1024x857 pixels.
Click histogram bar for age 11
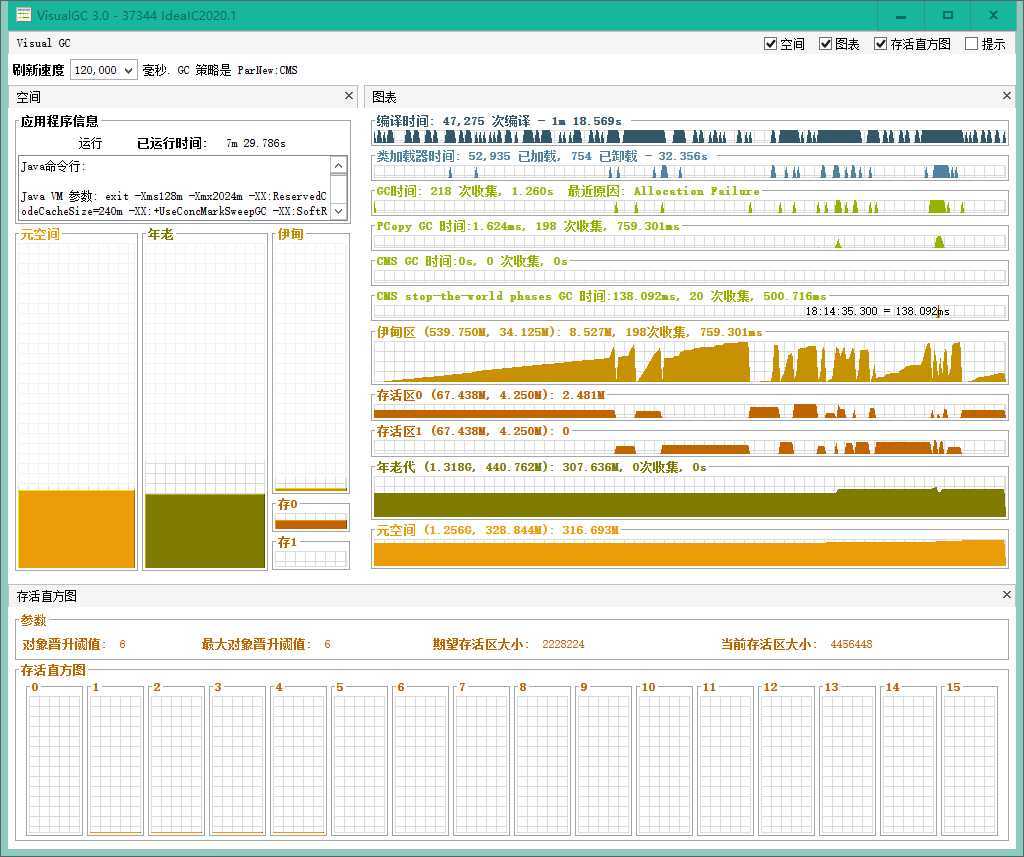tap(726, 764)
